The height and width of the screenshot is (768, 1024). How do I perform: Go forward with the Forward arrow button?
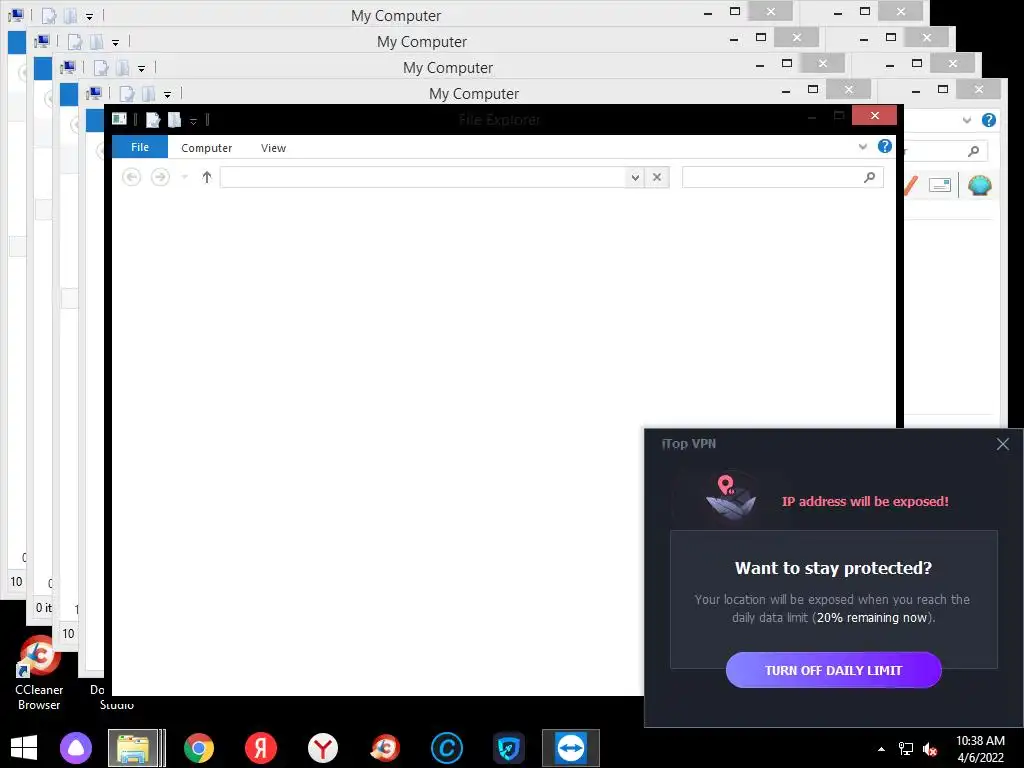160,177
